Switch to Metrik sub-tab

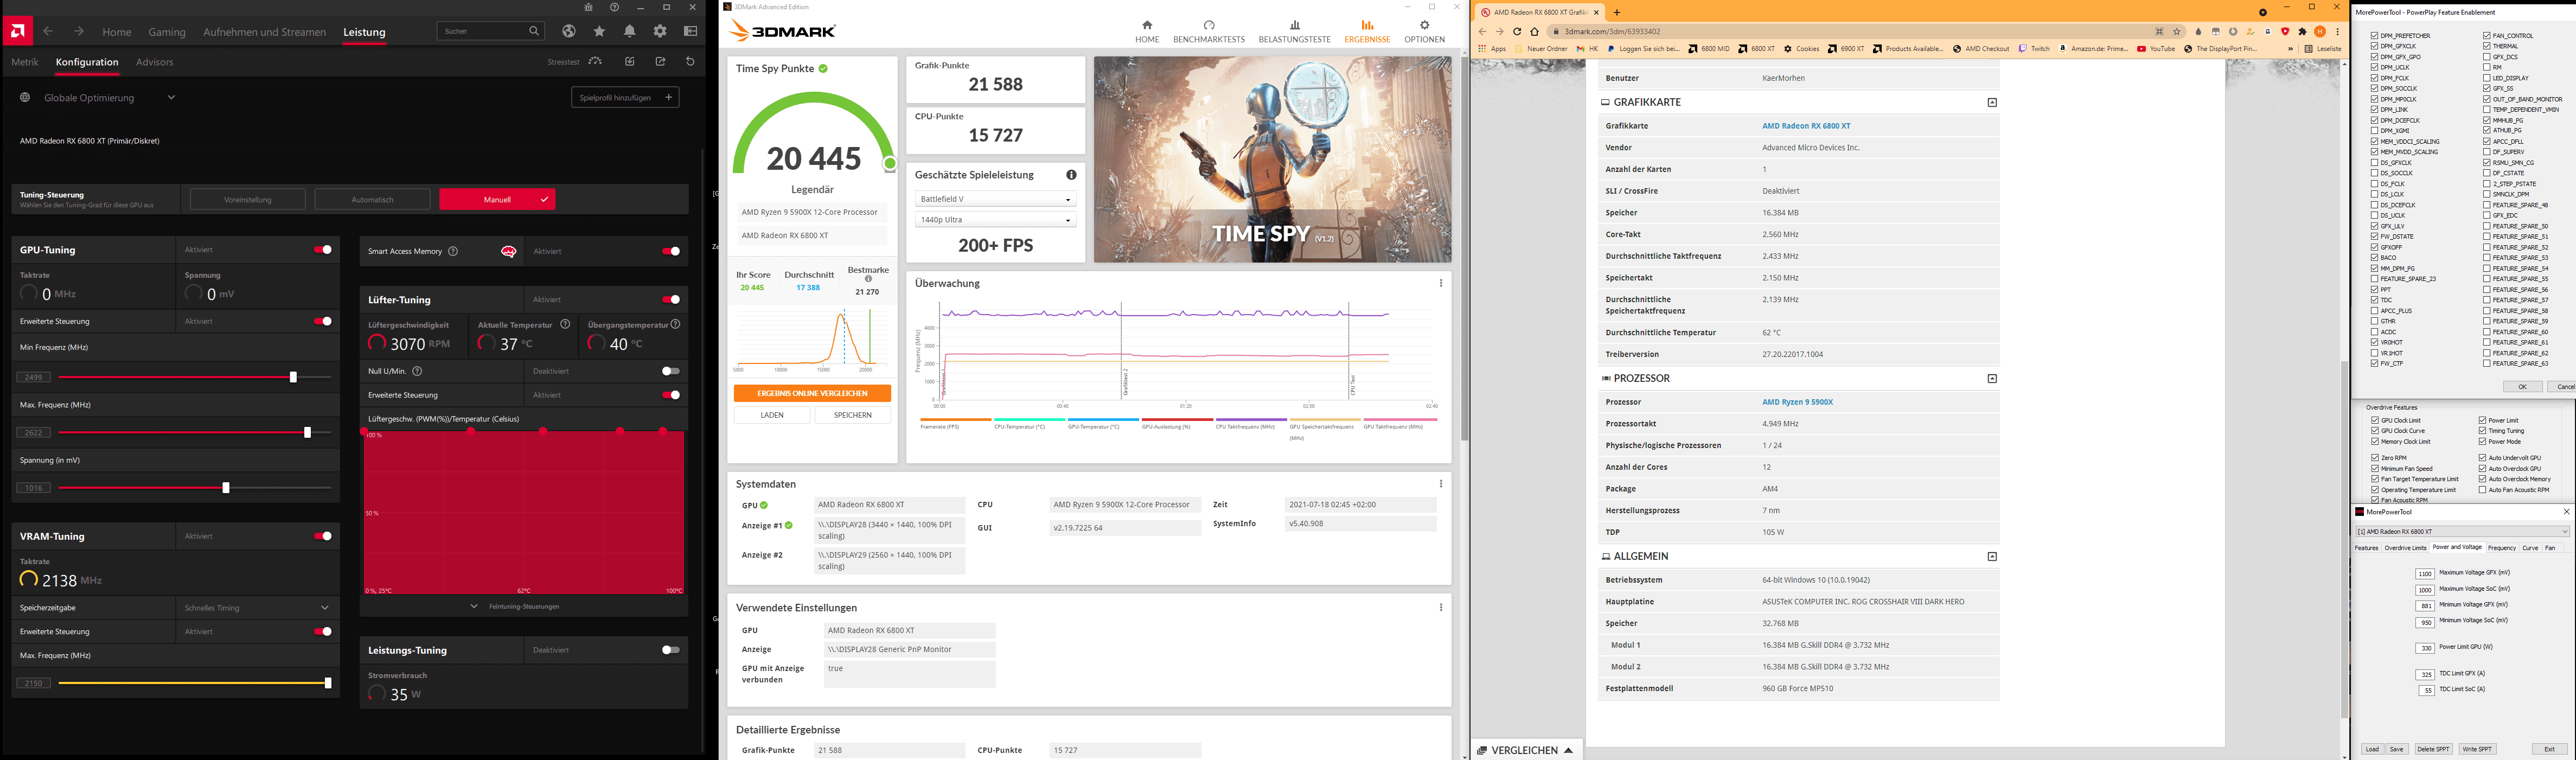(25, 62)
